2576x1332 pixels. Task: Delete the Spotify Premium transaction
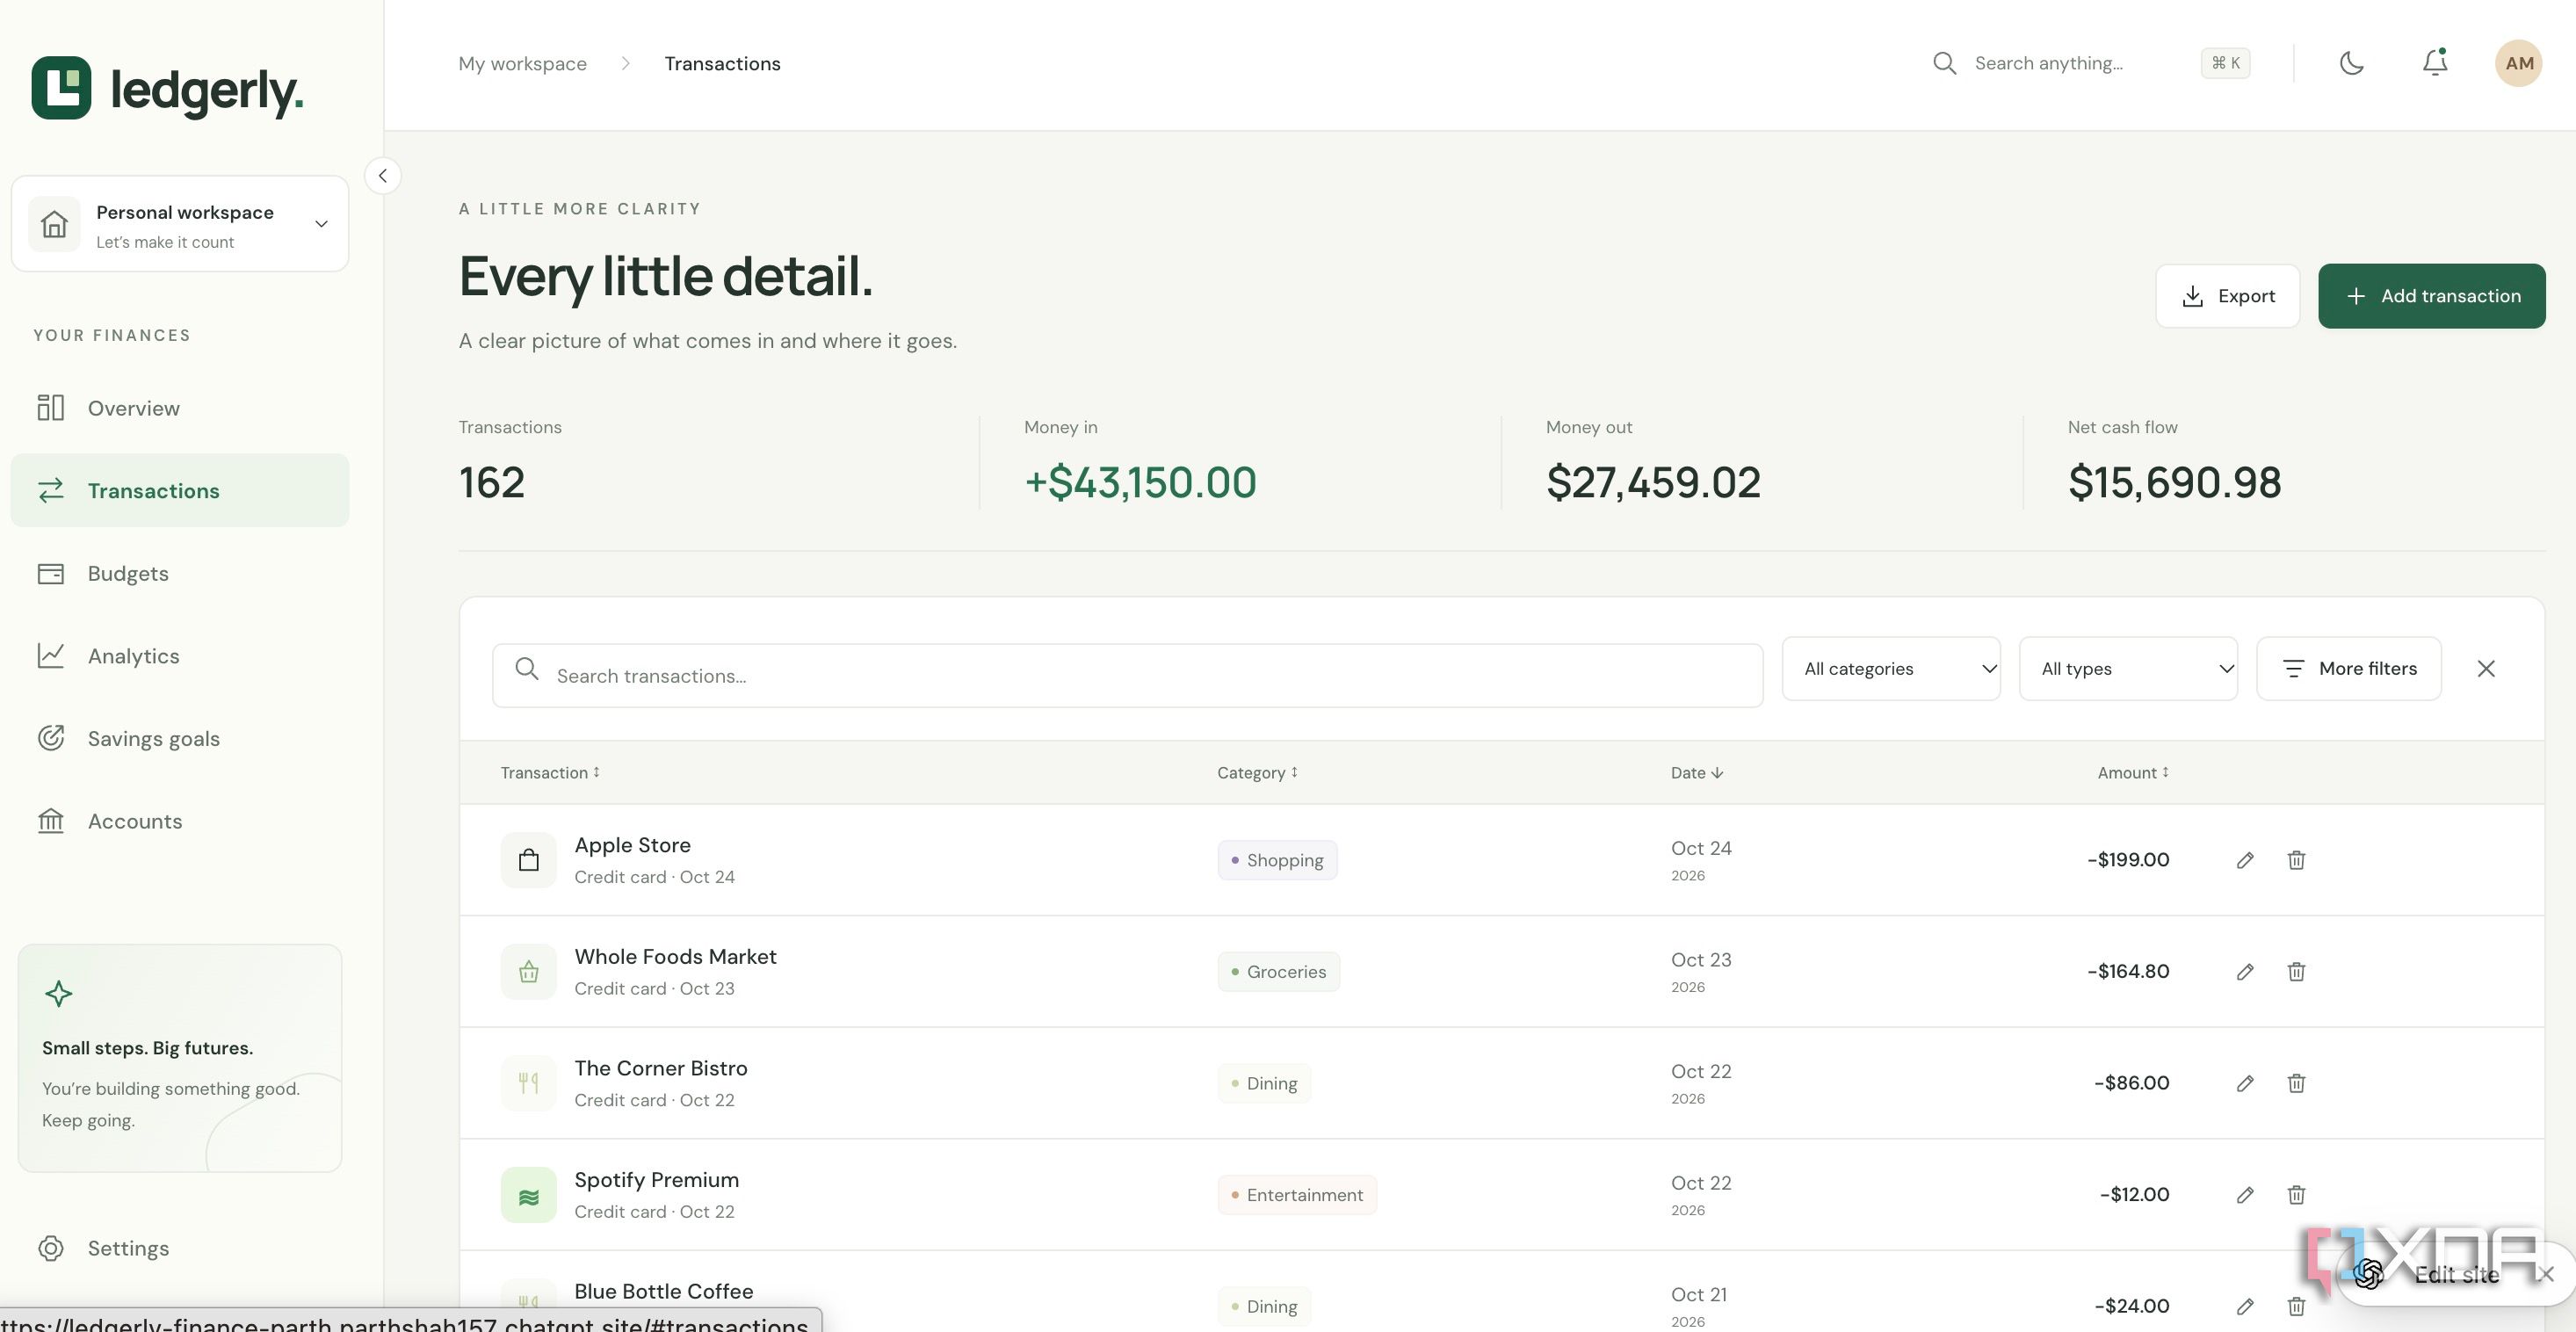pyautogui.click(x=2296, y=1195)
